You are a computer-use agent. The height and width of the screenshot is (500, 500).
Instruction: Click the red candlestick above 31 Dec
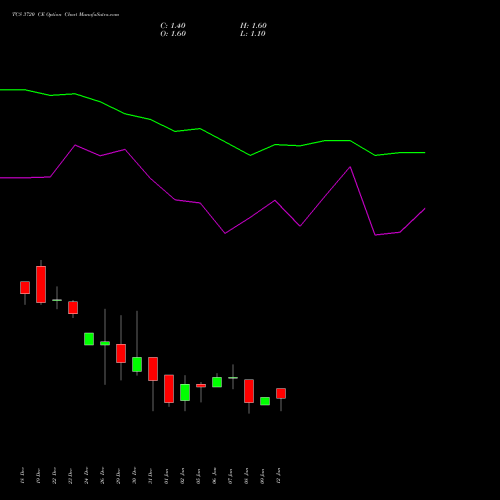pos(153,369)
